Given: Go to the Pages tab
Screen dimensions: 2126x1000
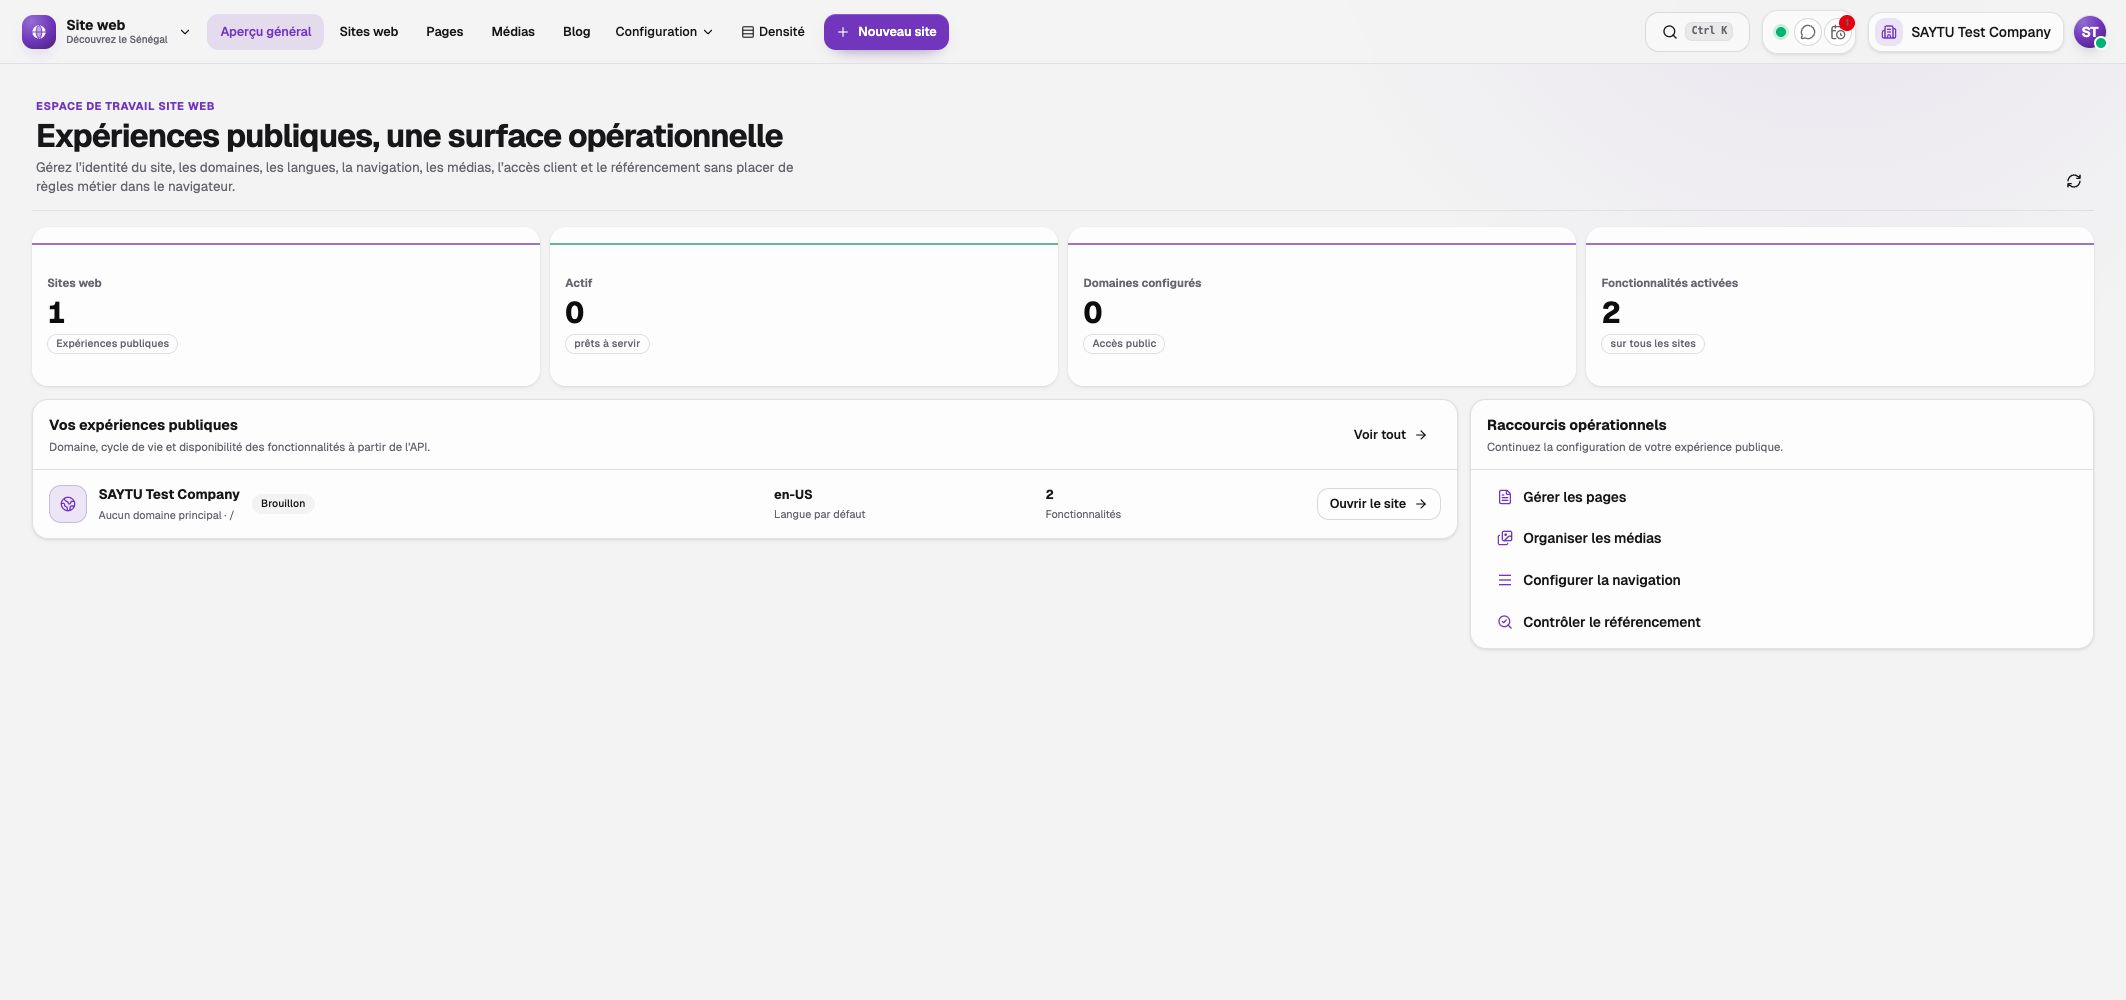Looking at the screenshot, I should coord(445,32).
